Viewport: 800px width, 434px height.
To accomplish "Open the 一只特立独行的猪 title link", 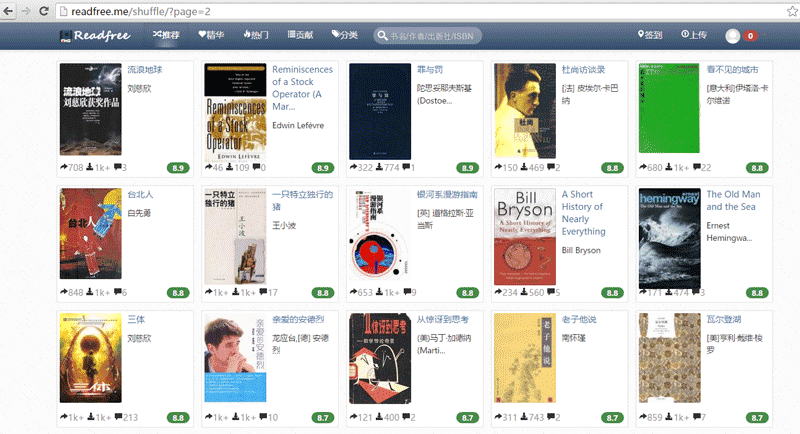I will click(302, 200).
